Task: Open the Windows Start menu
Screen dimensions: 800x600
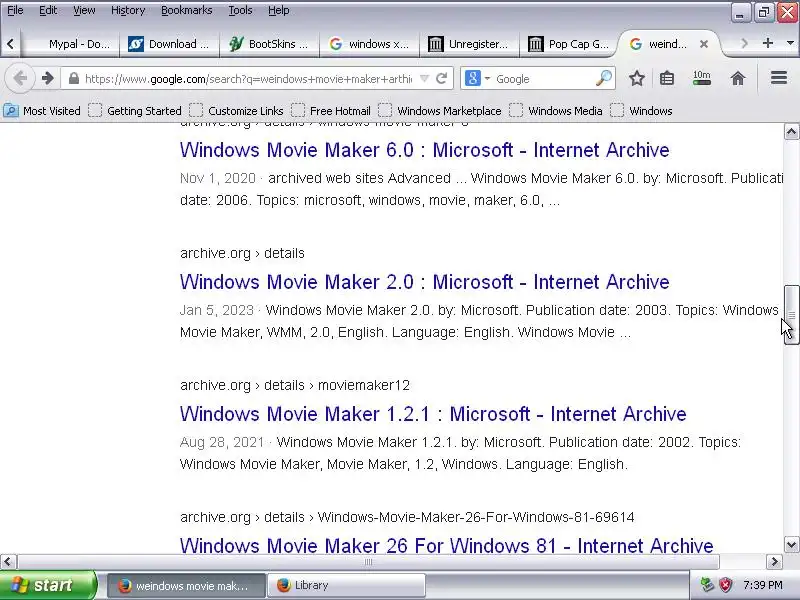Action: click(48, 585)
